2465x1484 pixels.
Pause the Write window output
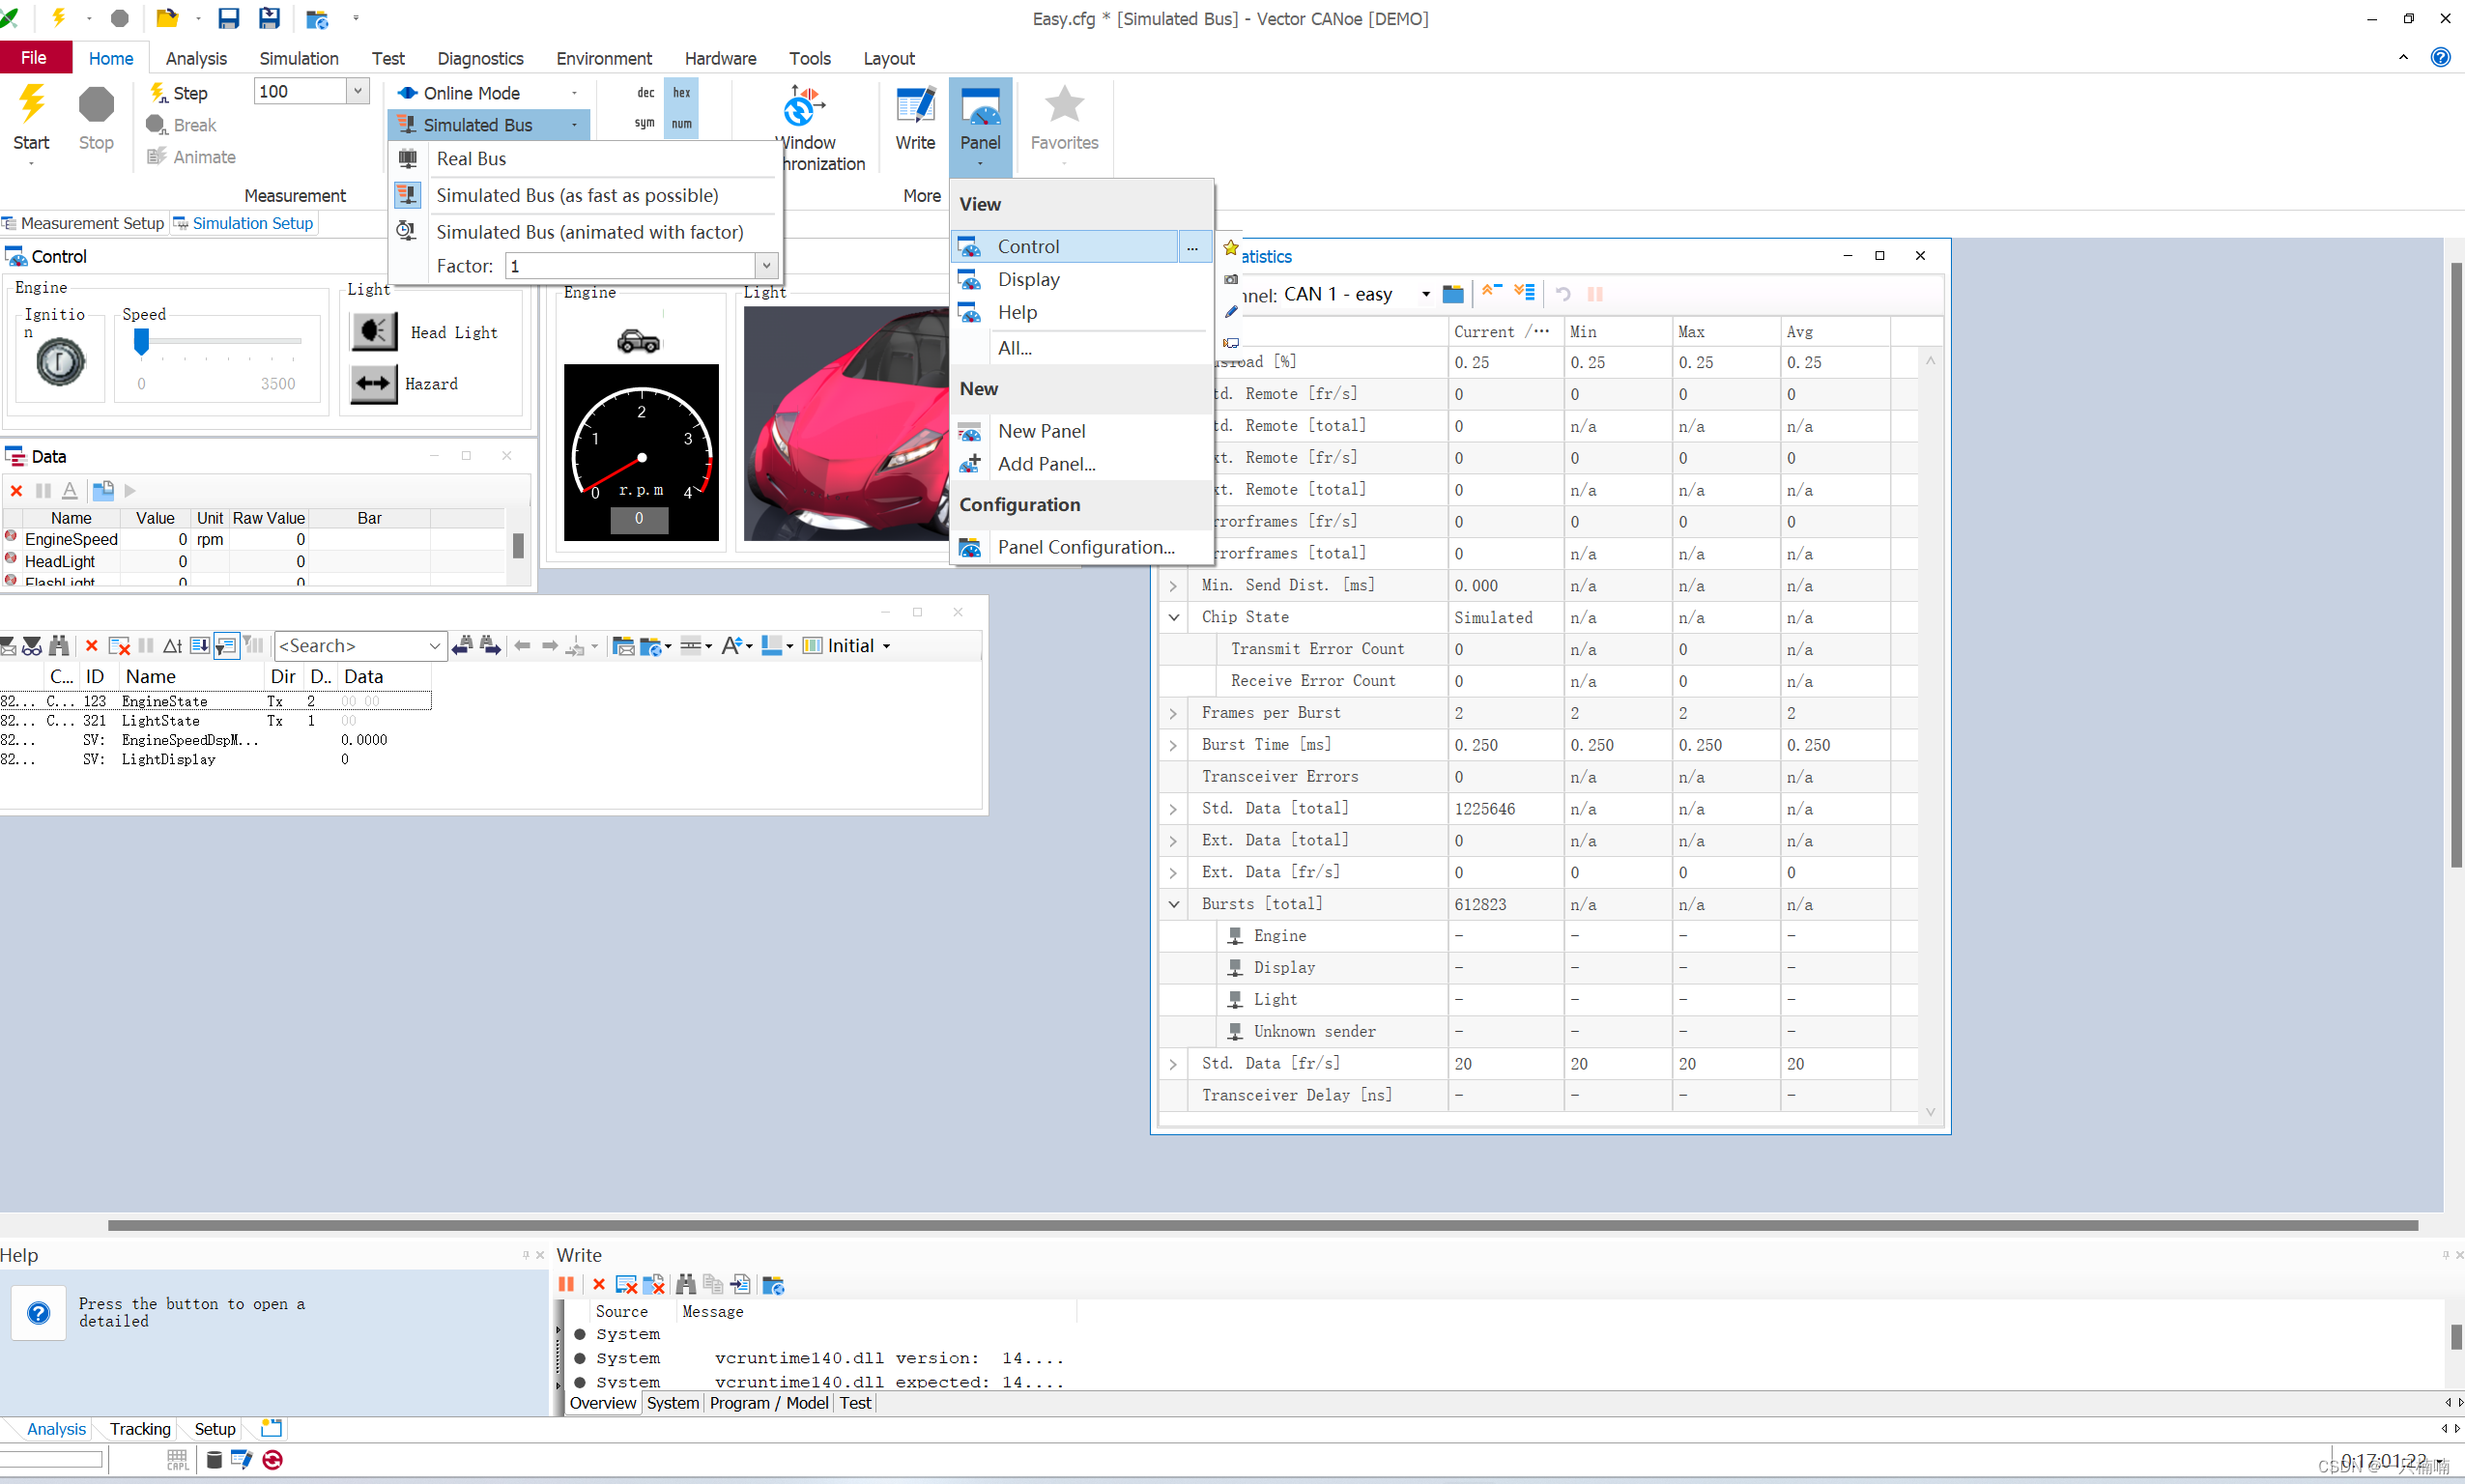566,1285
